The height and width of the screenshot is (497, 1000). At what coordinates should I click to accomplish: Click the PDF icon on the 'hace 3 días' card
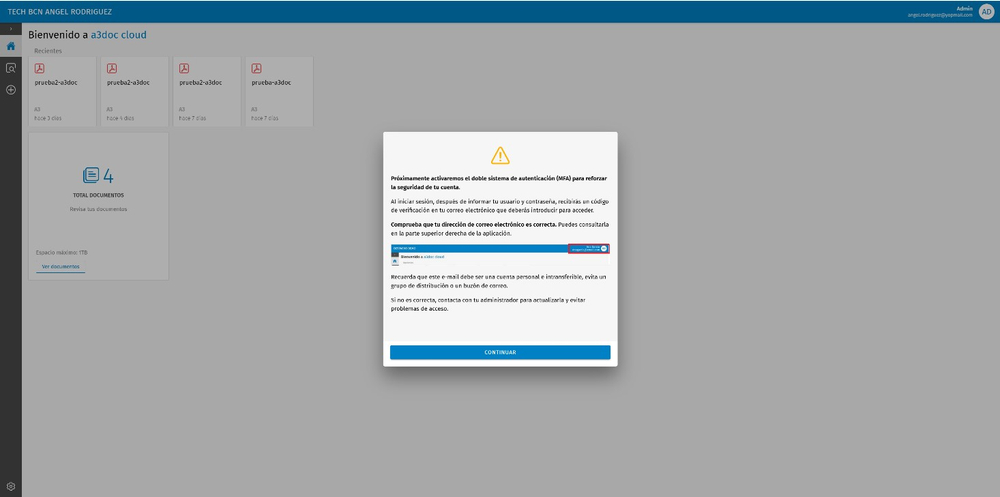[40, 68]
